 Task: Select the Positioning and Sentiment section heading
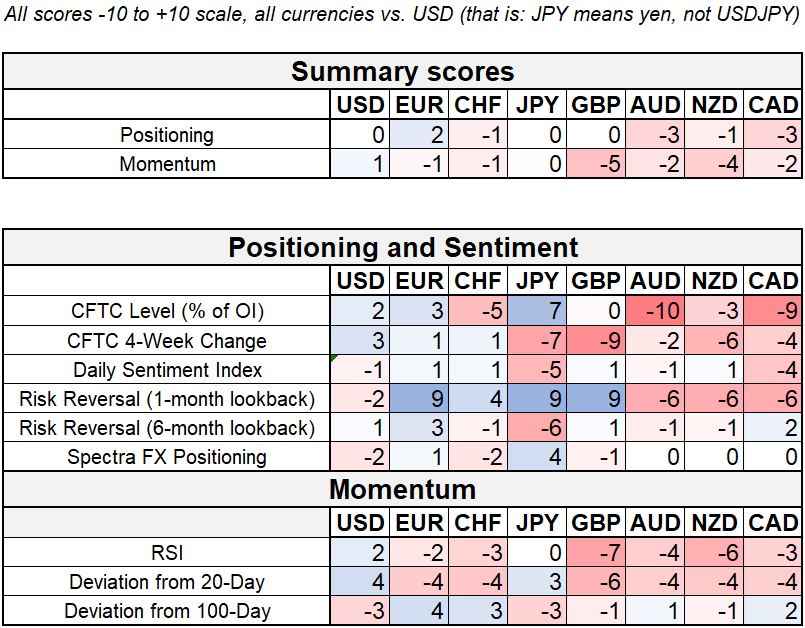click(402, 247)
